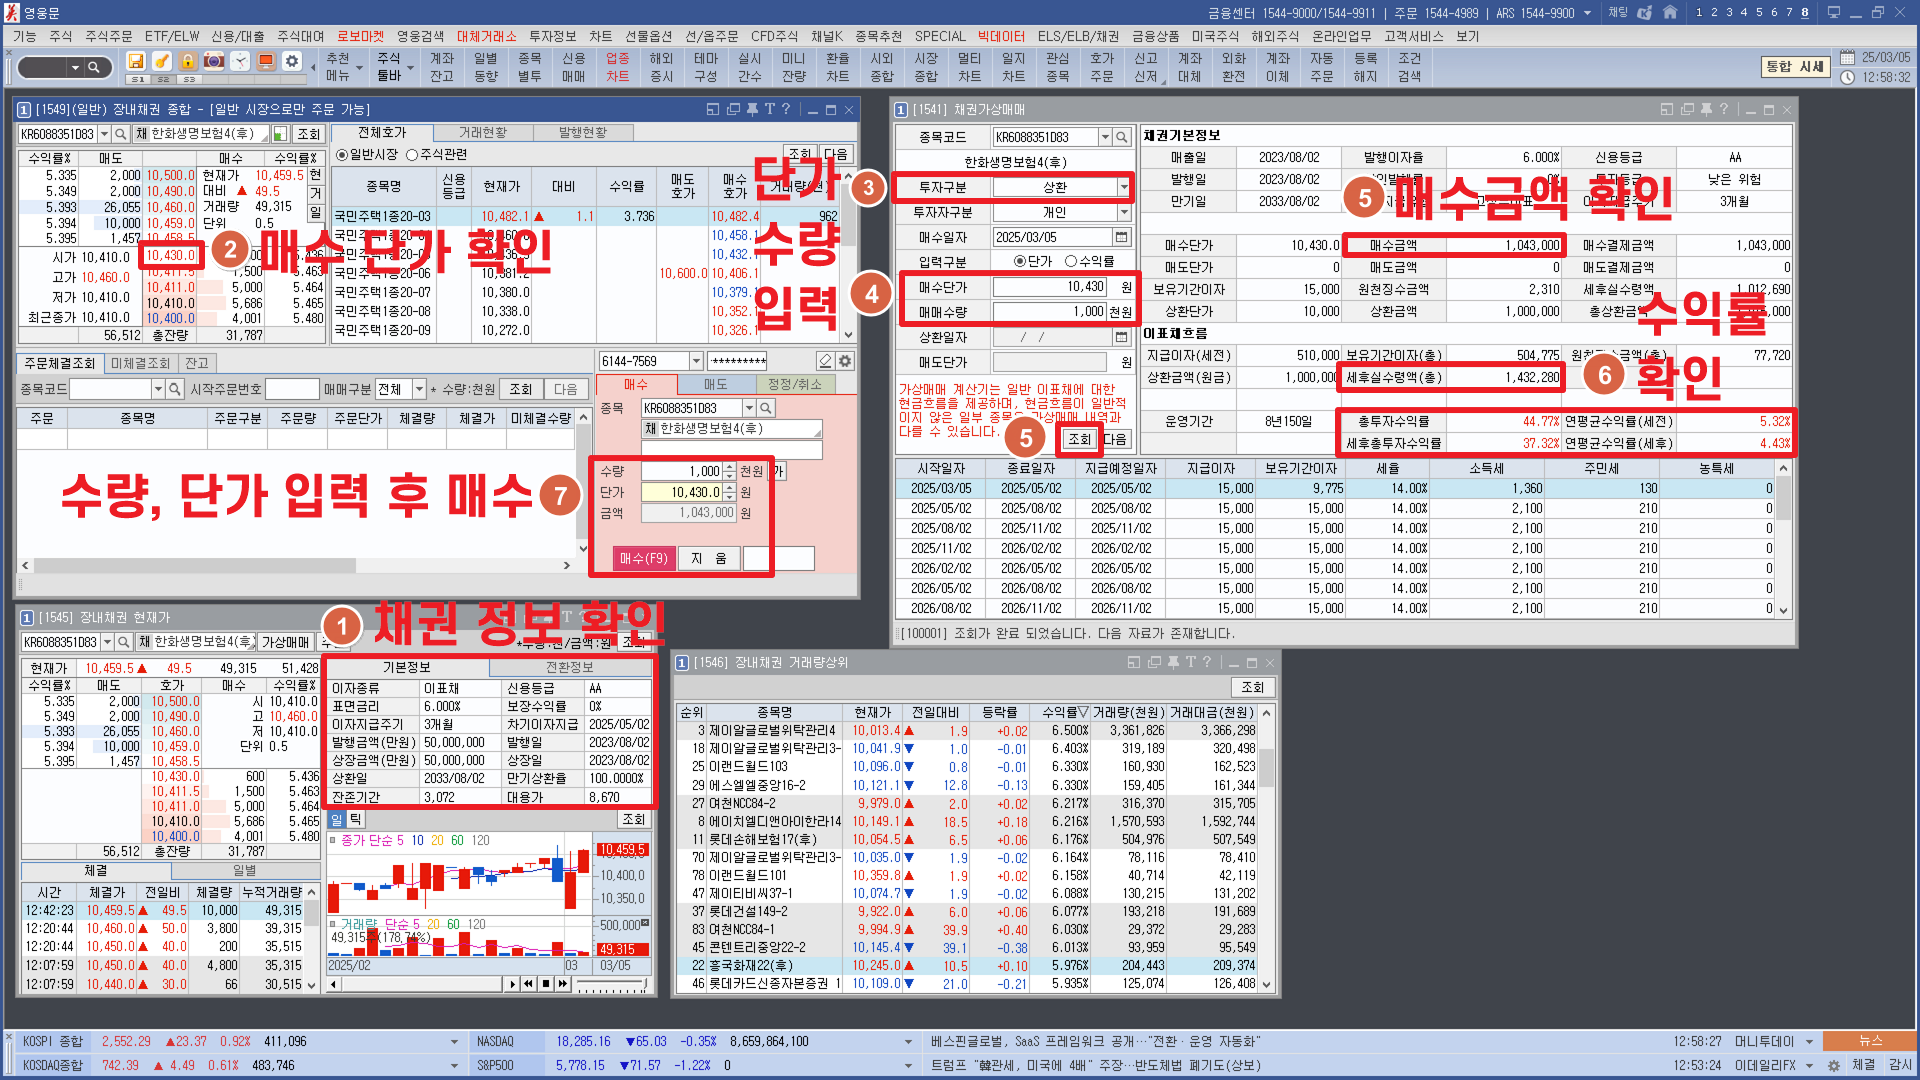1920x1080 pixels.
Task: Select the 수익률 input type radio button
Action: [1070, 261]
